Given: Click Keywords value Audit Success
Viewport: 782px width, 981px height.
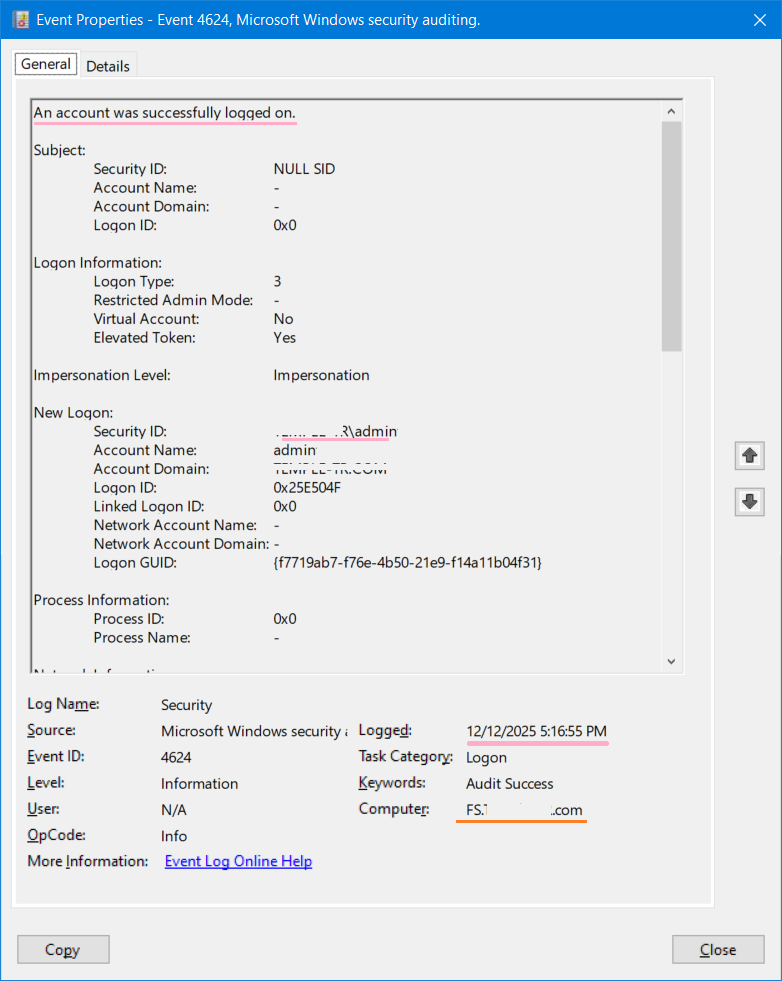Looking at the screenshot, I should [509, 783].
